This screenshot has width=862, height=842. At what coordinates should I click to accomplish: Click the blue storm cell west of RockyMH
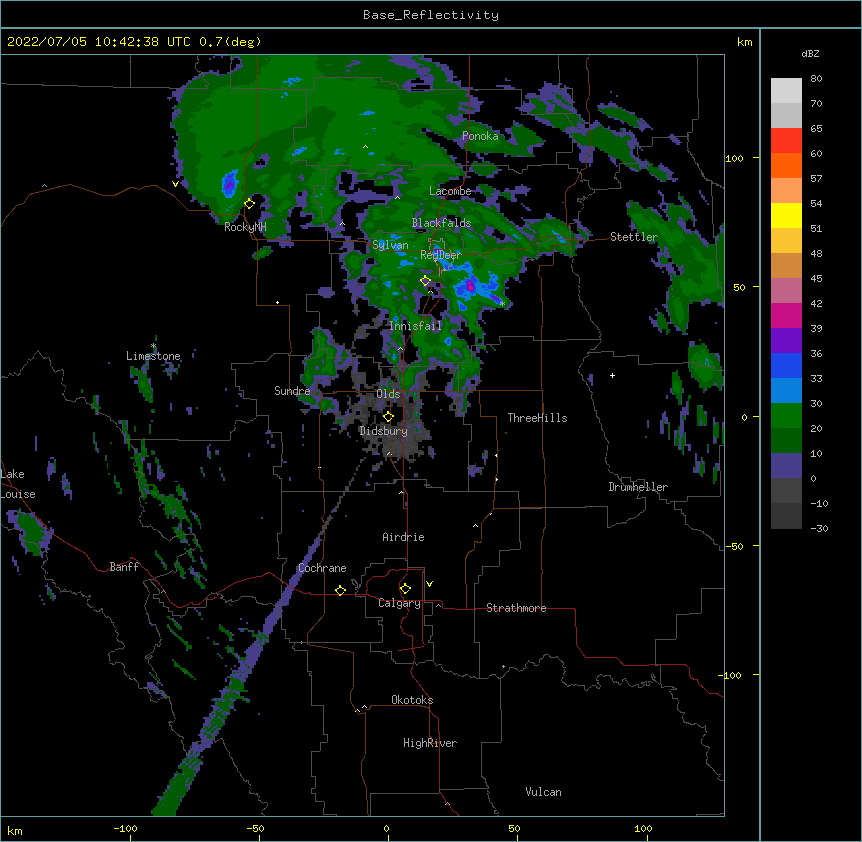(230, 184)
